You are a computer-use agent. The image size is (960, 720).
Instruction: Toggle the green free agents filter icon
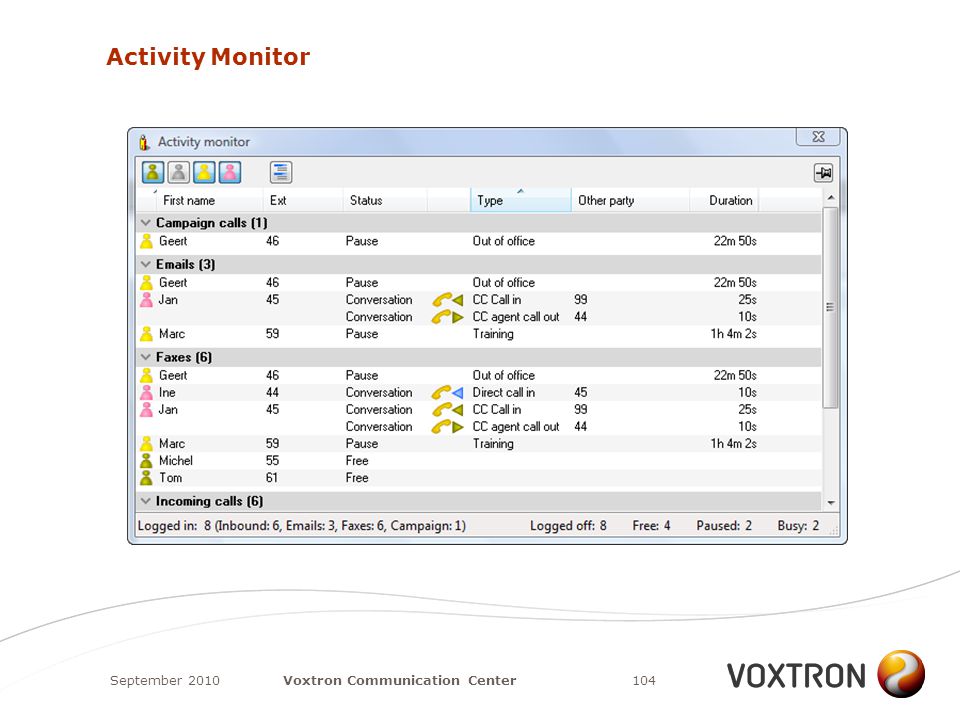point(153,172)
